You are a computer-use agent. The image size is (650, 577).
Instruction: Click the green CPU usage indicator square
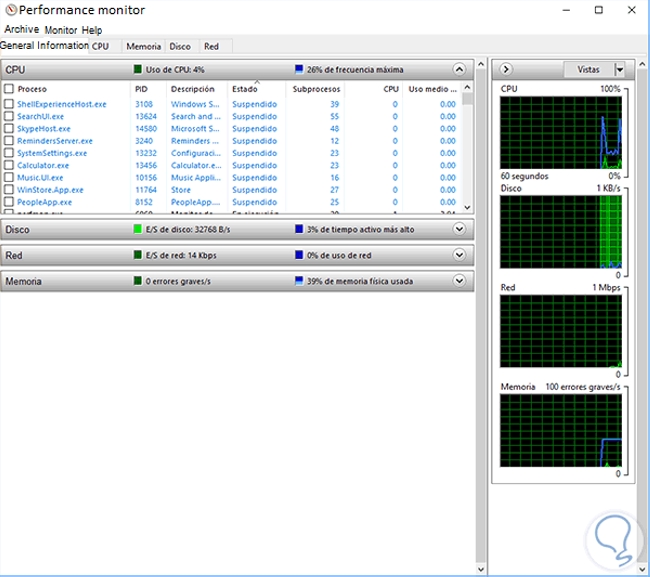pos(138,70)
